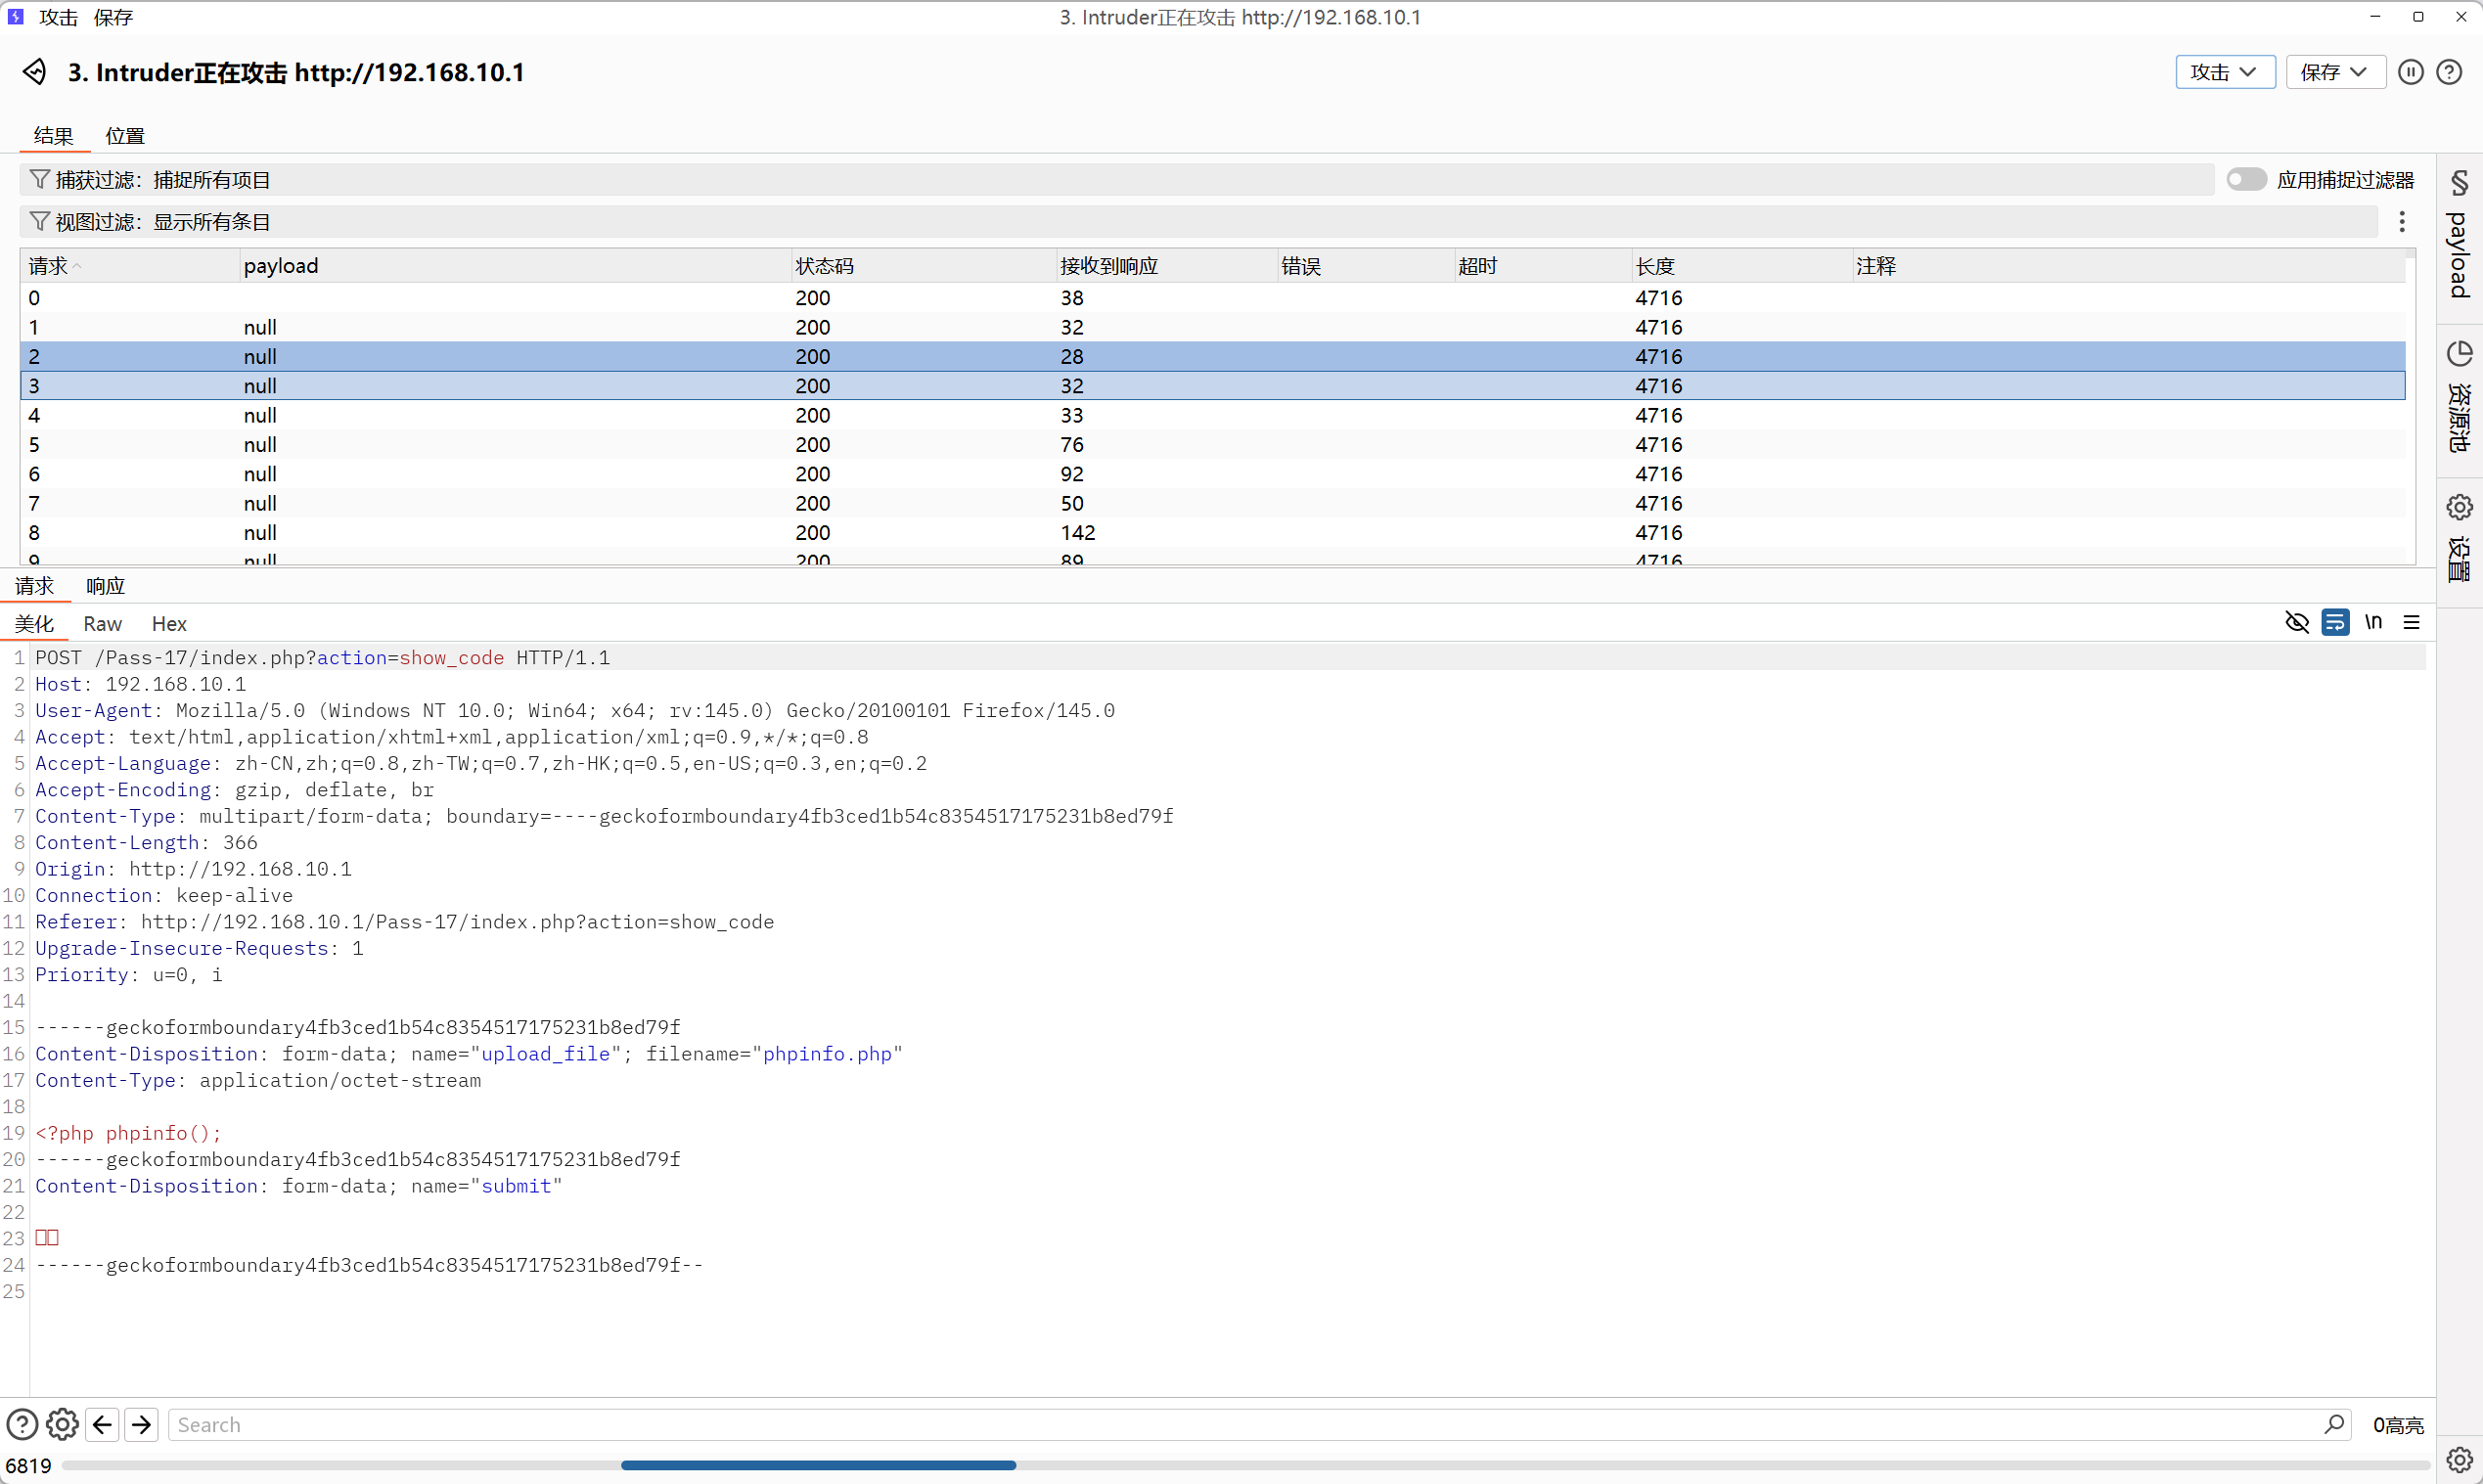Expand the 保存 dropdown button

click(2334, 72)
